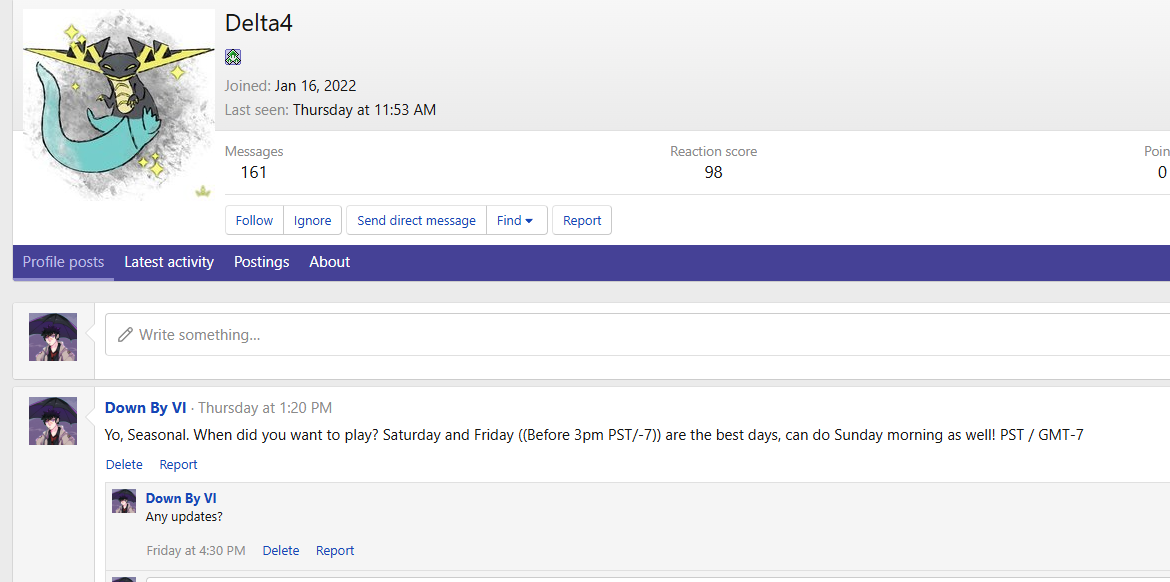Expand the Find dropdown
This screenshot has height=582, width=1170.
pos(516,220)
